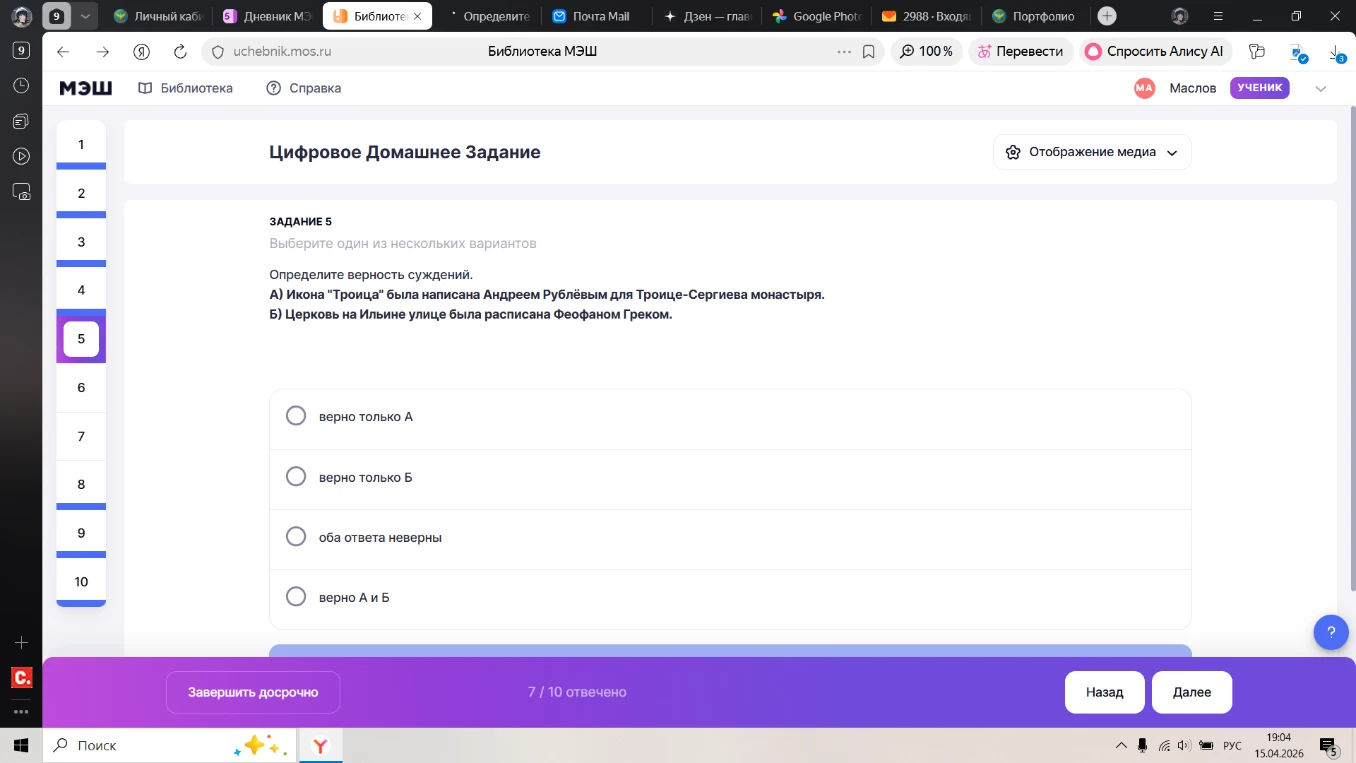The height and width of the screenshot is (763, 1356).
Task: Open the Windows Start menu
Action: (x=20, y=746)
